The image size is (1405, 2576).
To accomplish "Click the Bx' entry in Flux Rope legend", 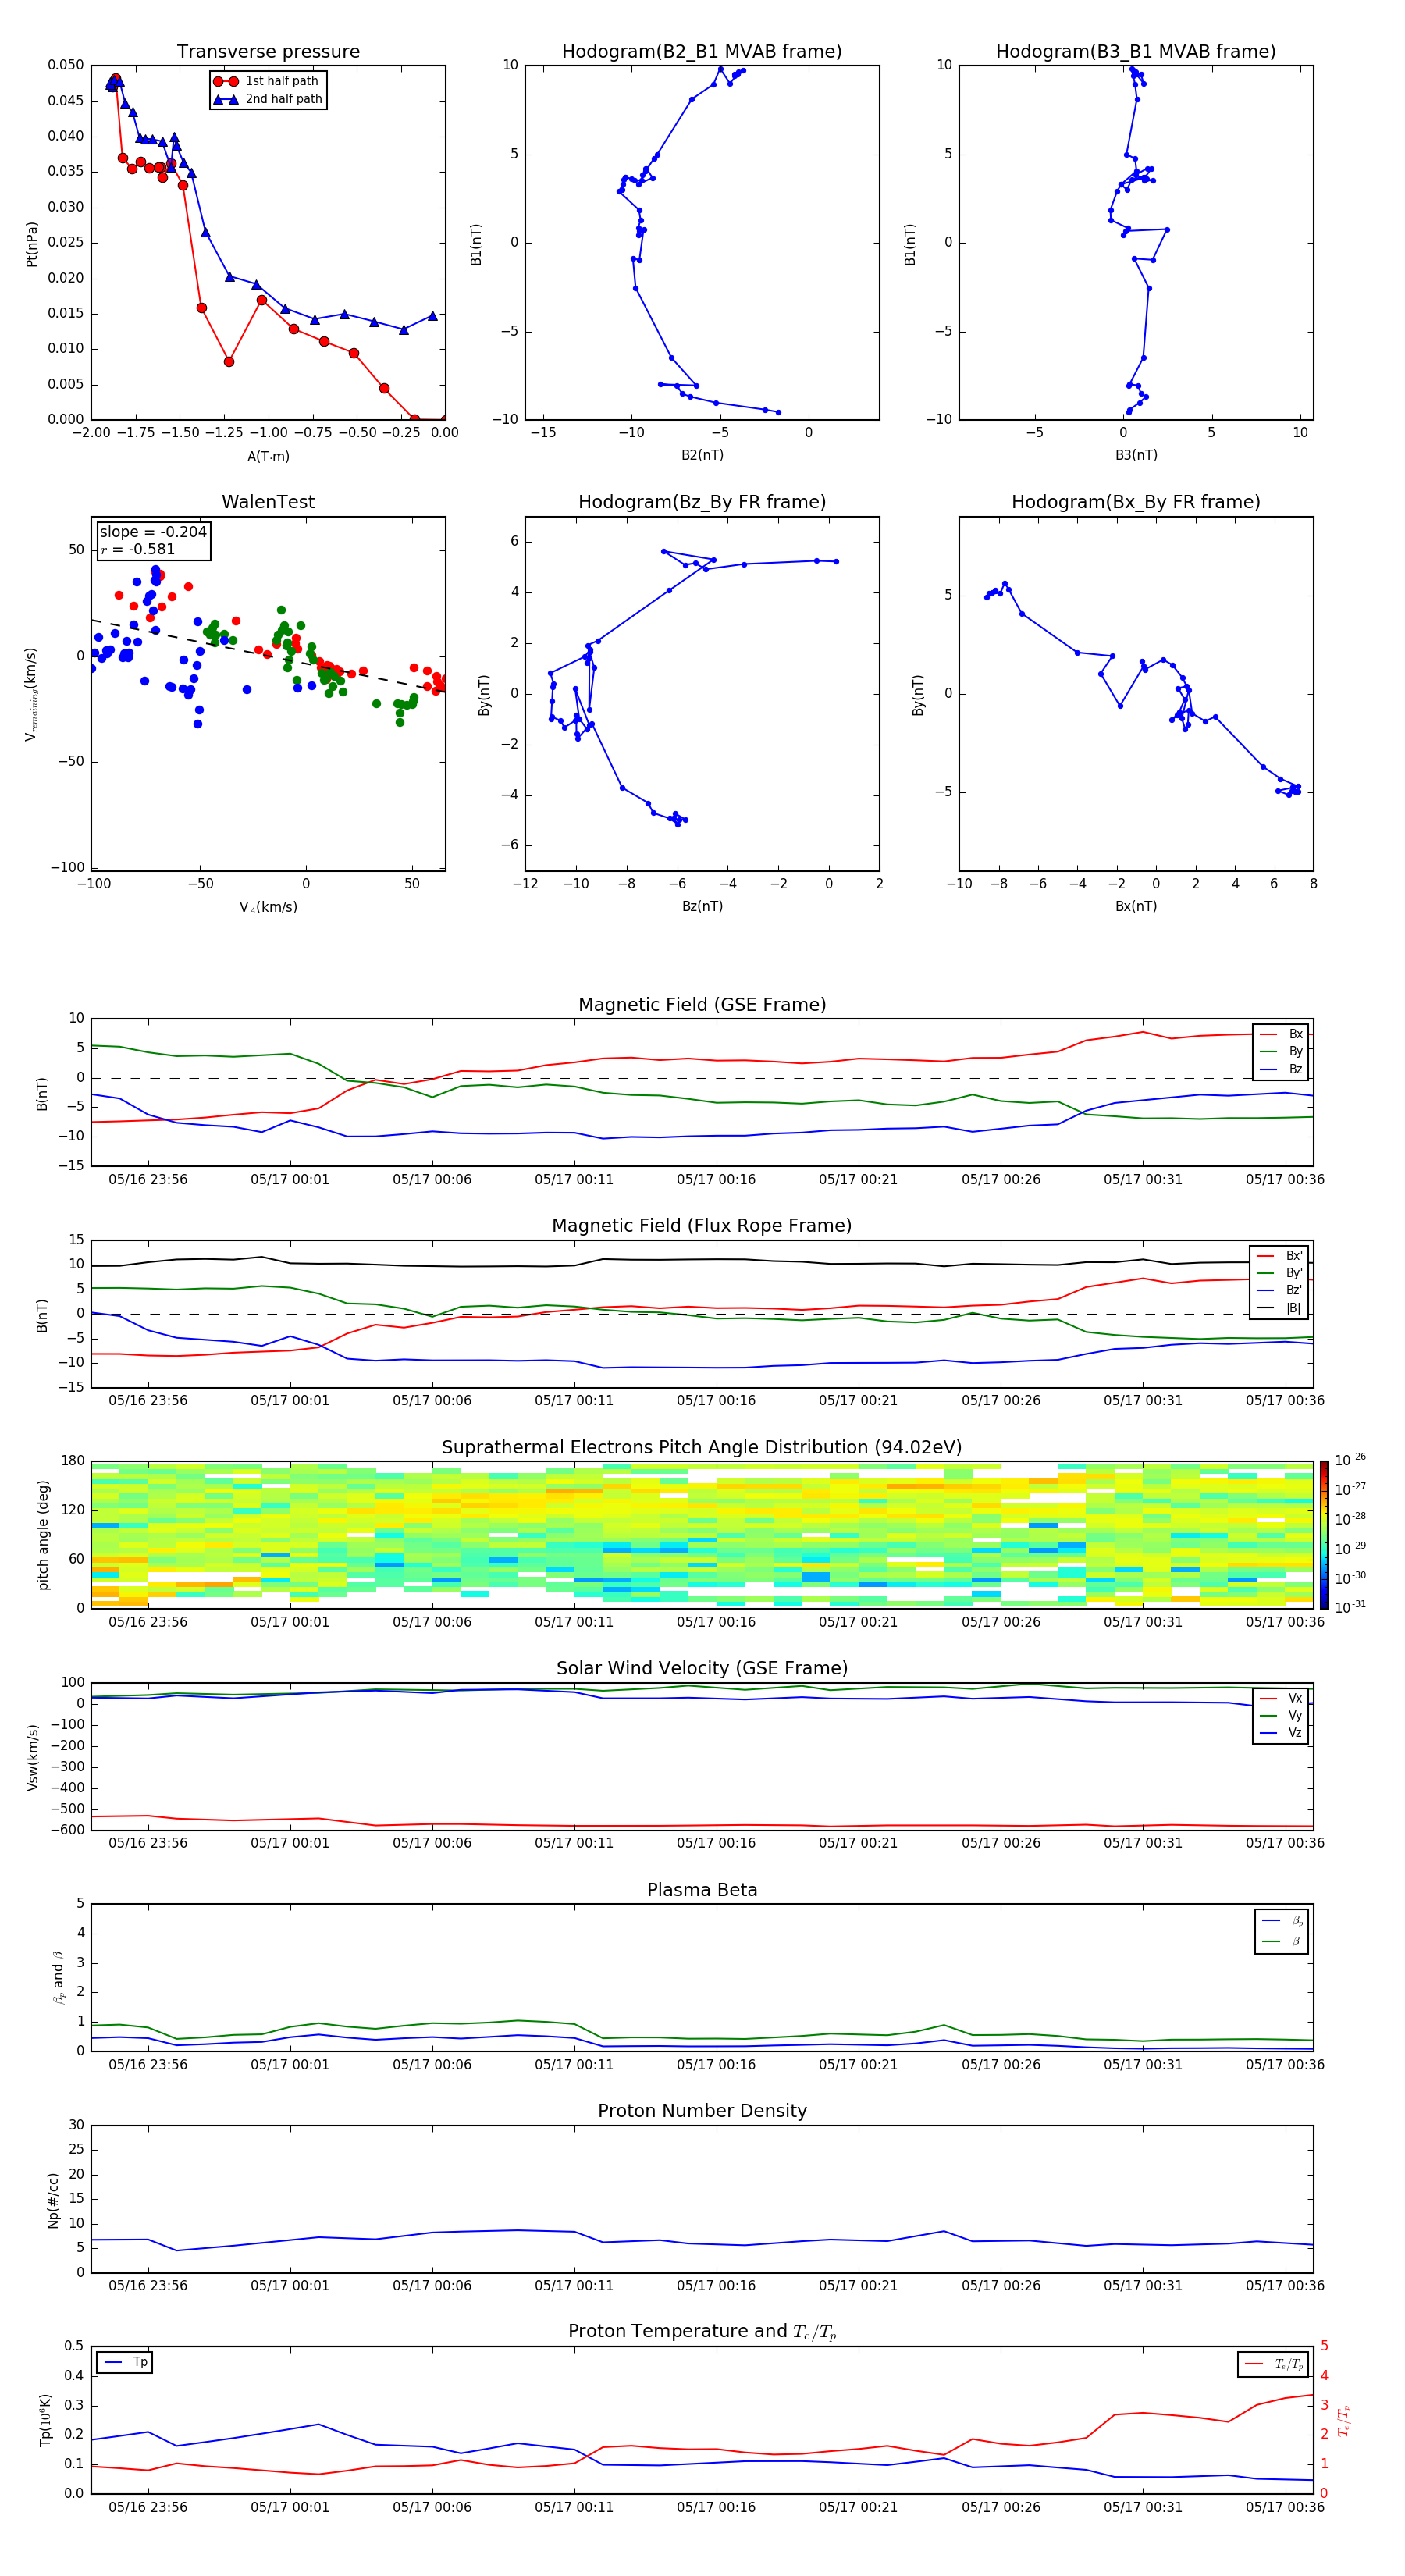I will coord(1280,1256).
